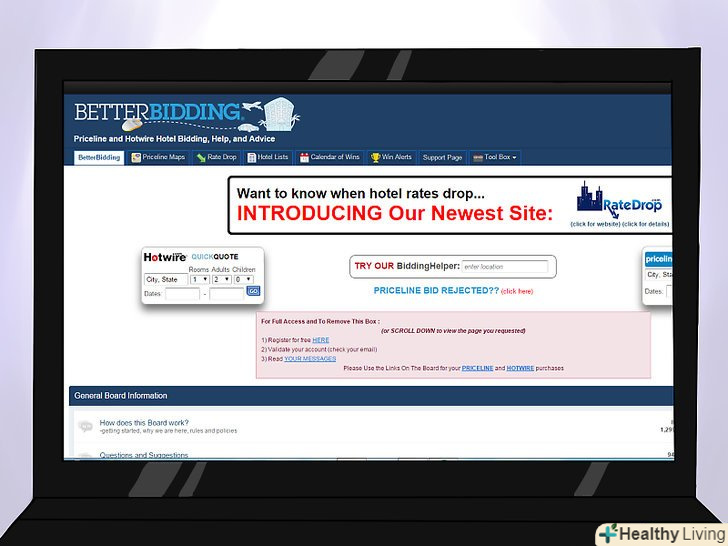Click the Rate Drop green arrow icon
The width and height of the screenshot is (728, 546).
pos(201,158)
